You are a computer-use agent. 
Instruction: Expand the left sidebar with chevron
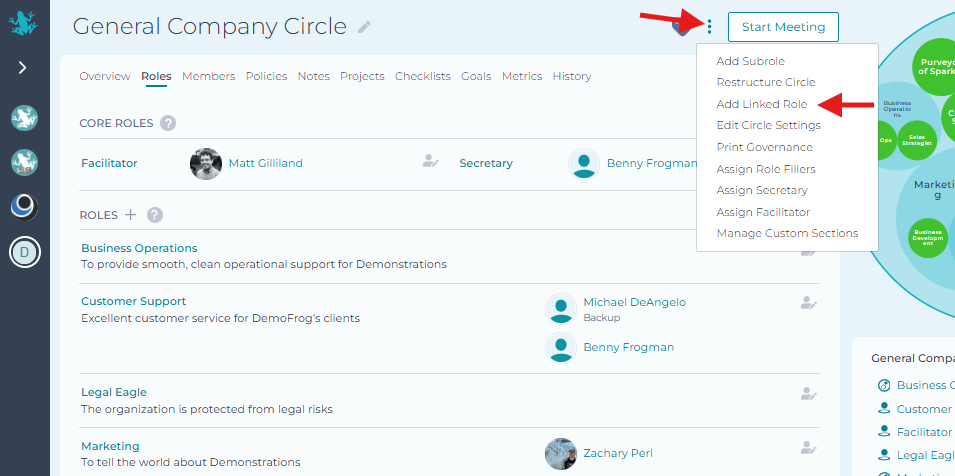point(23,68)
